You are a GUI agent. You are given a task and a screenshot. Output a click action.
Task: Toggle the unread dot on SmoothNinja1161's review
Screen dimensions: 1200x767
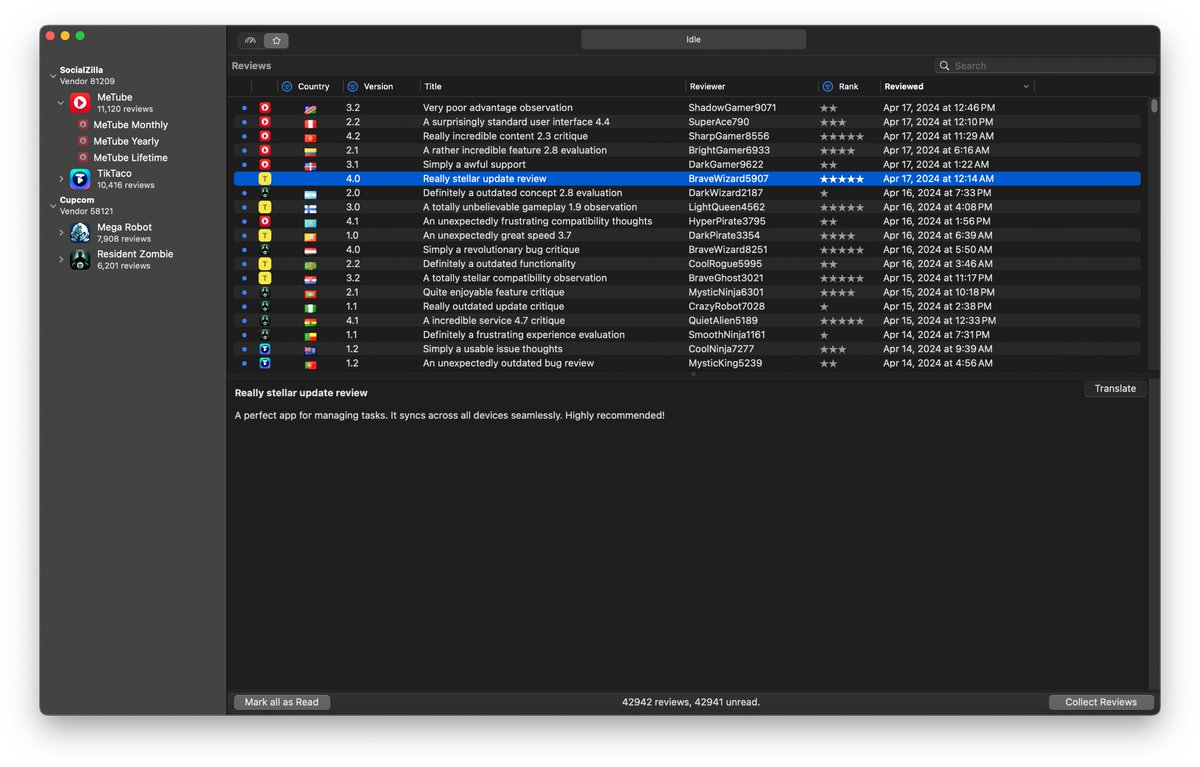pos(244,335)
